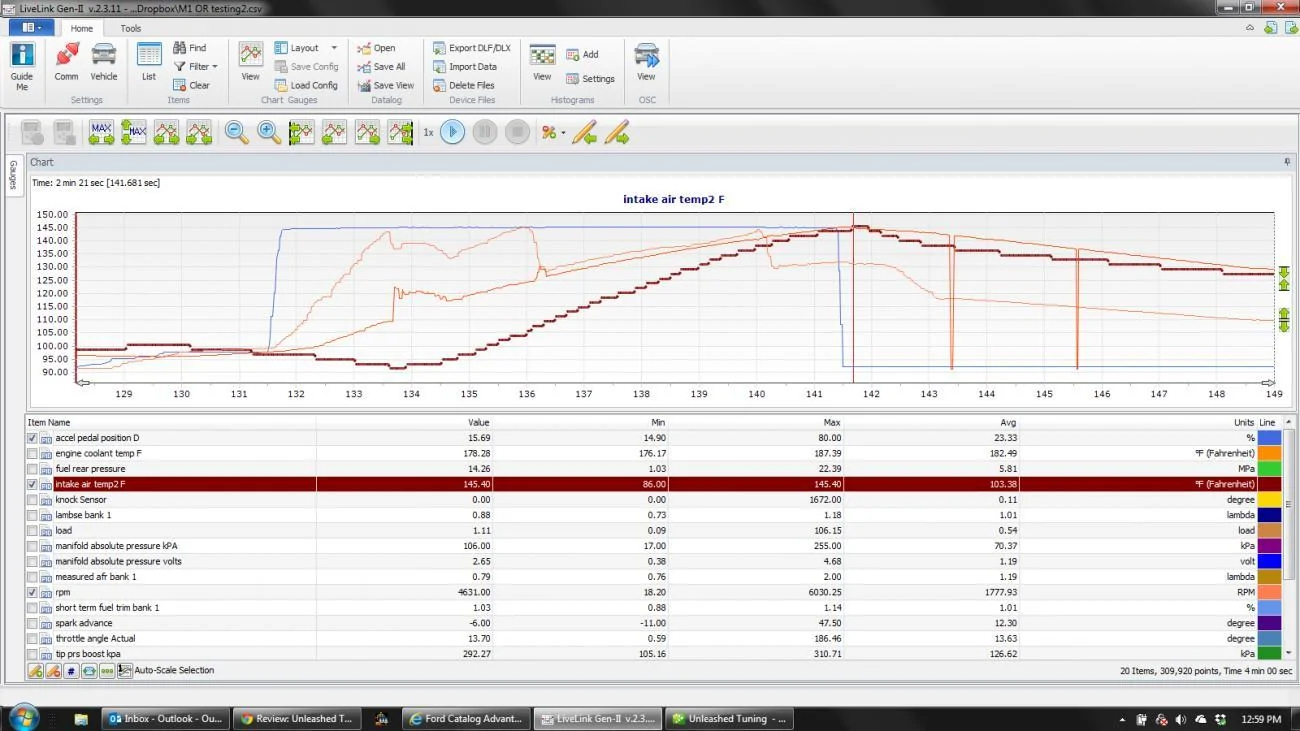Image resolution: width=1300 pixels, height=731 pixels.
Task: Click the item list vertical scrollbar
Action: click(x=1288, y=540)
